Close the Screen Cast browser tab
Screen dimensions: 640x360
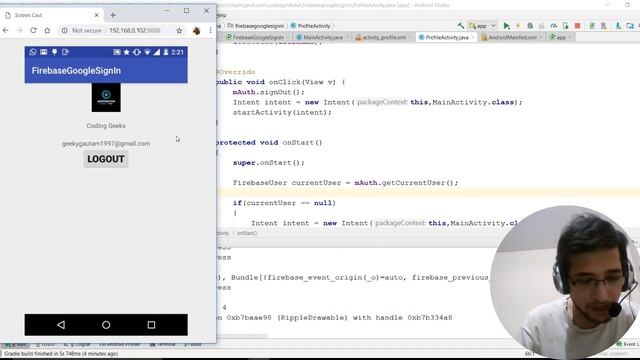pyautogui.click(x=97, y=15)
